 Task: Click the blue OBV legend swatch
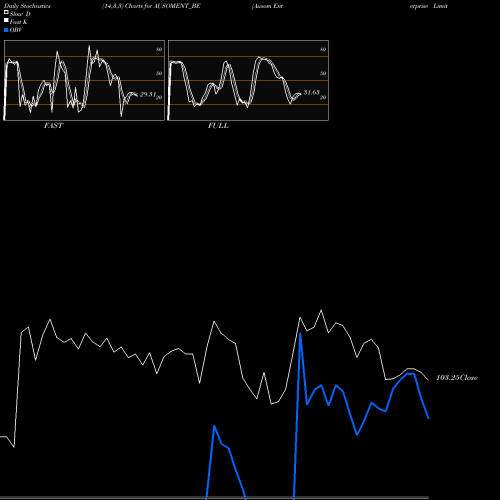(x=6, y=30)
